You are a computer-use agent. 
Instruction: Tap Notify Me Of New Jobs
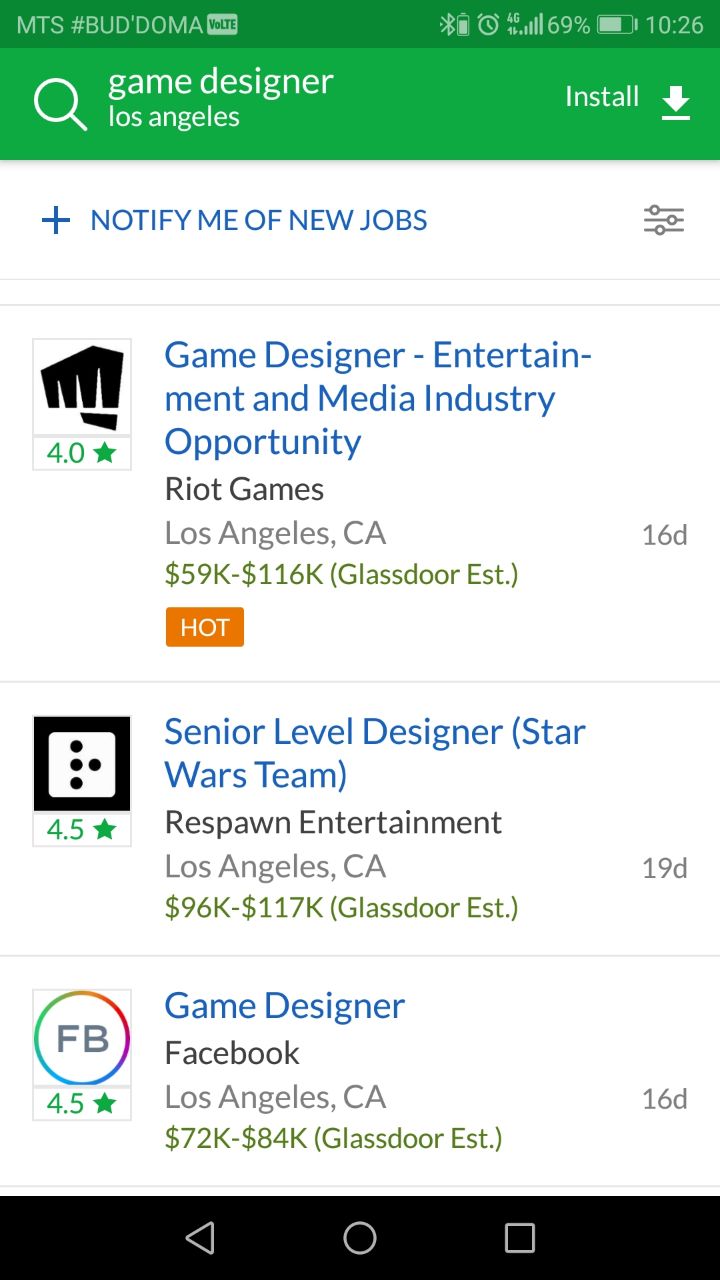259,220
